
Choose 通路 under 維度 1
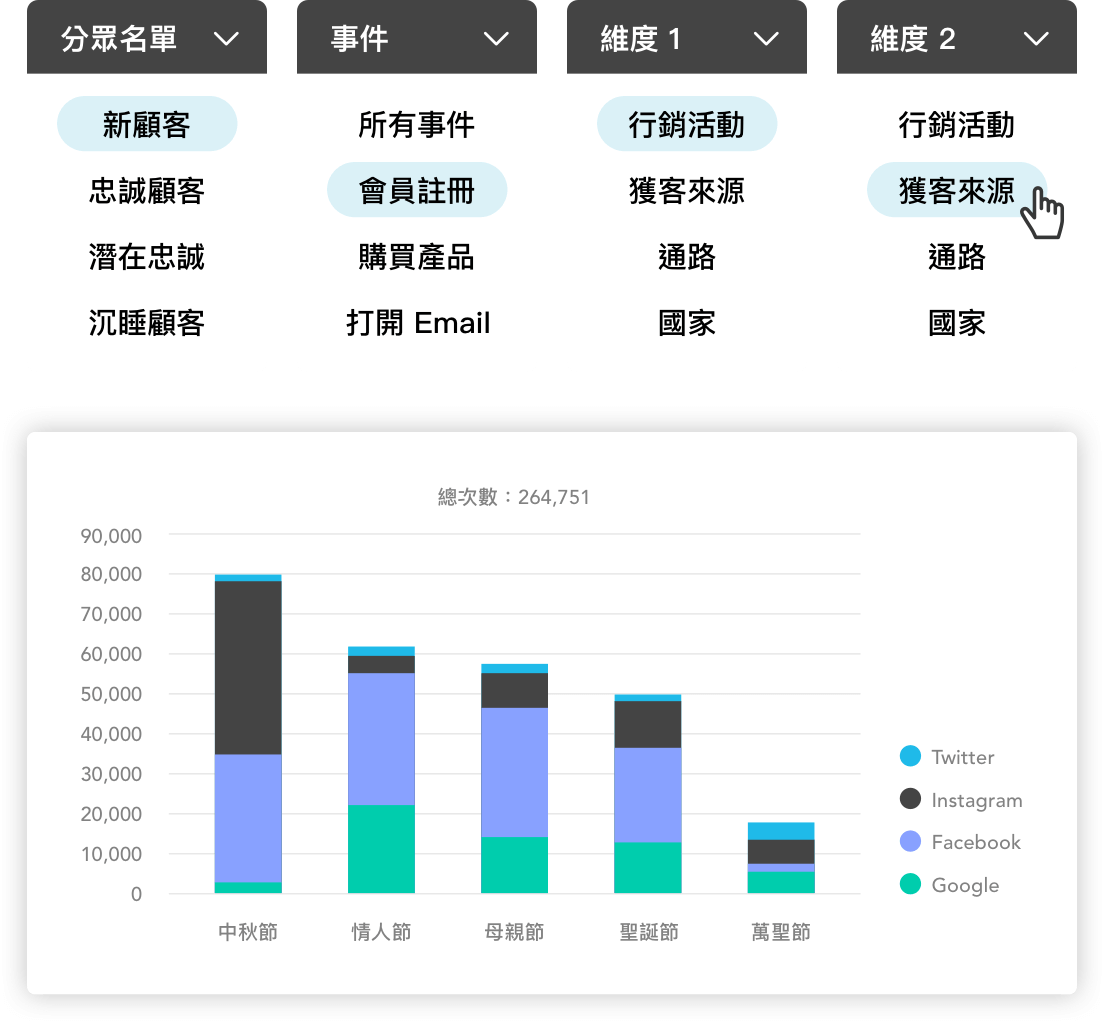coord(687,257)
